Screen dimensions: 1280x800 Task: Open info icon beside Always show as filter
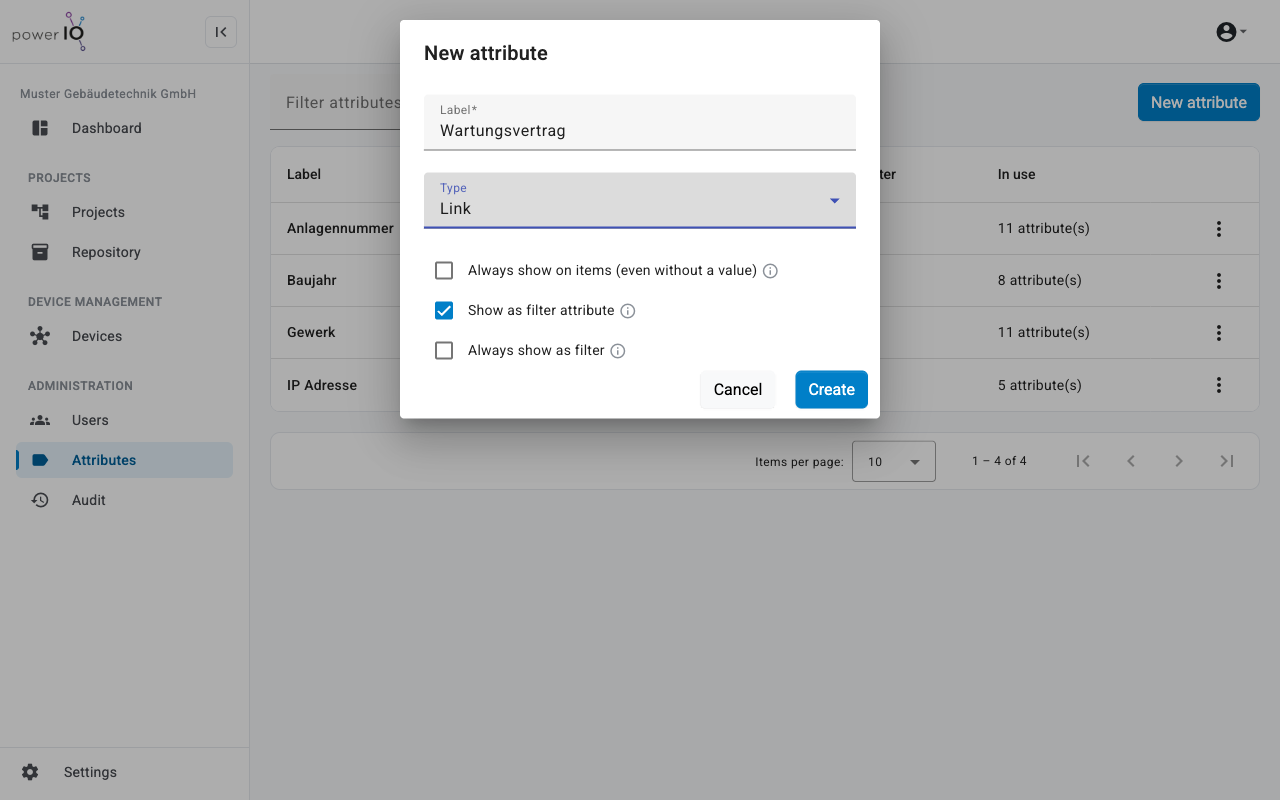pos(618,351)
